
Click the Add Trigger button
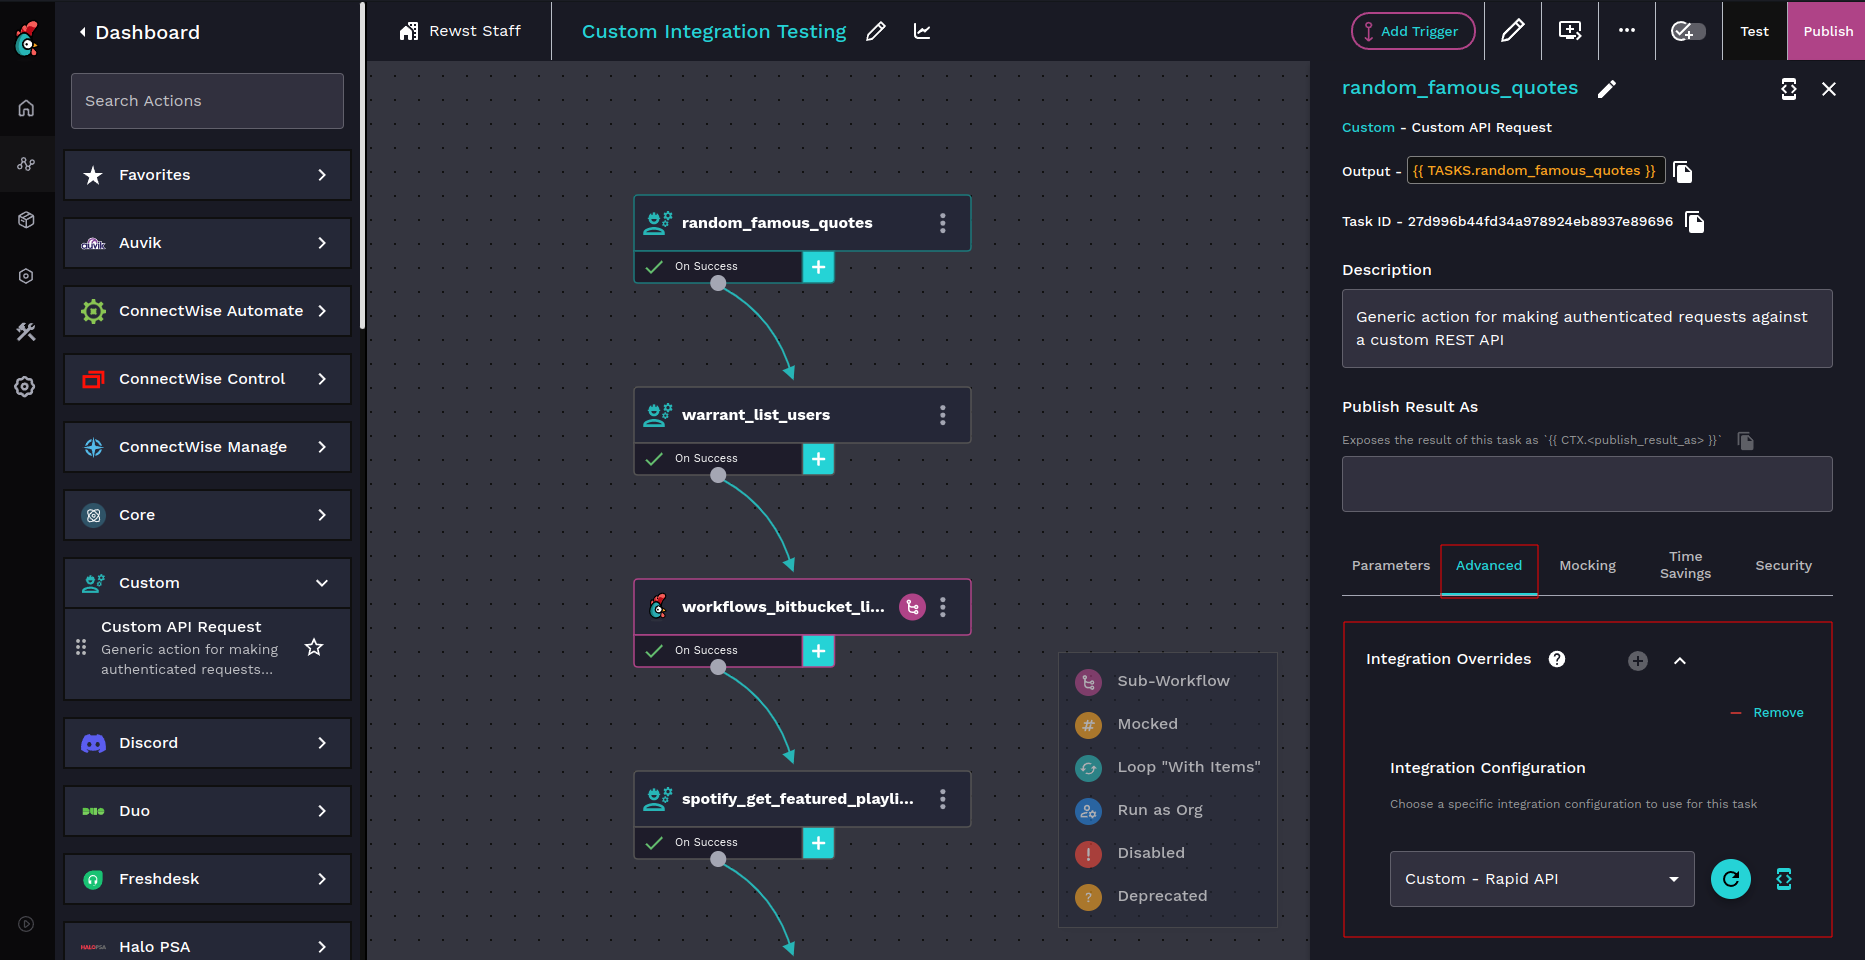click(1412, 31)
